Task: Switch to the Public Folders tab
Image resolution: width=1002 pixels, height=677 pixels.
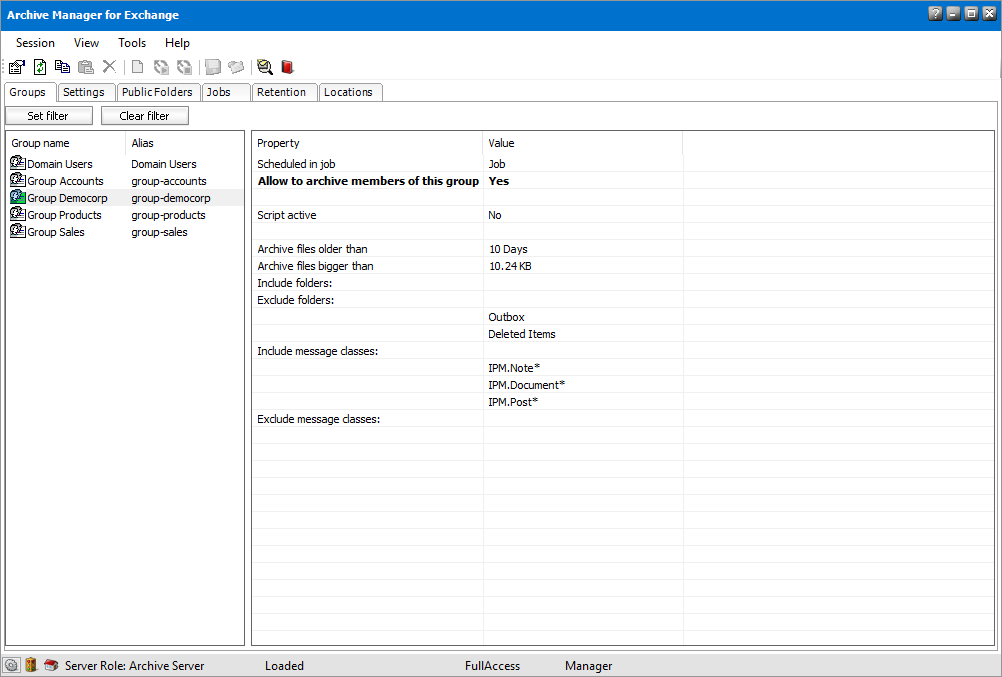Action: (x=157, y=92)
